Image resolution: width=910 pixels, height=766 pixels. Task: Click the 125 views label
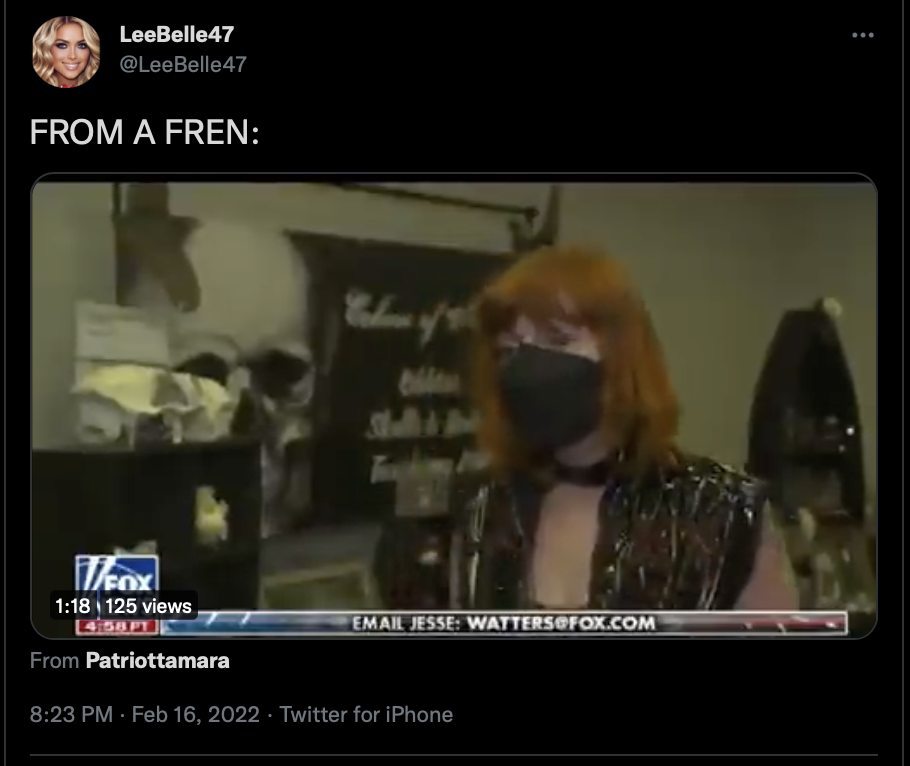tap(149, 606)
